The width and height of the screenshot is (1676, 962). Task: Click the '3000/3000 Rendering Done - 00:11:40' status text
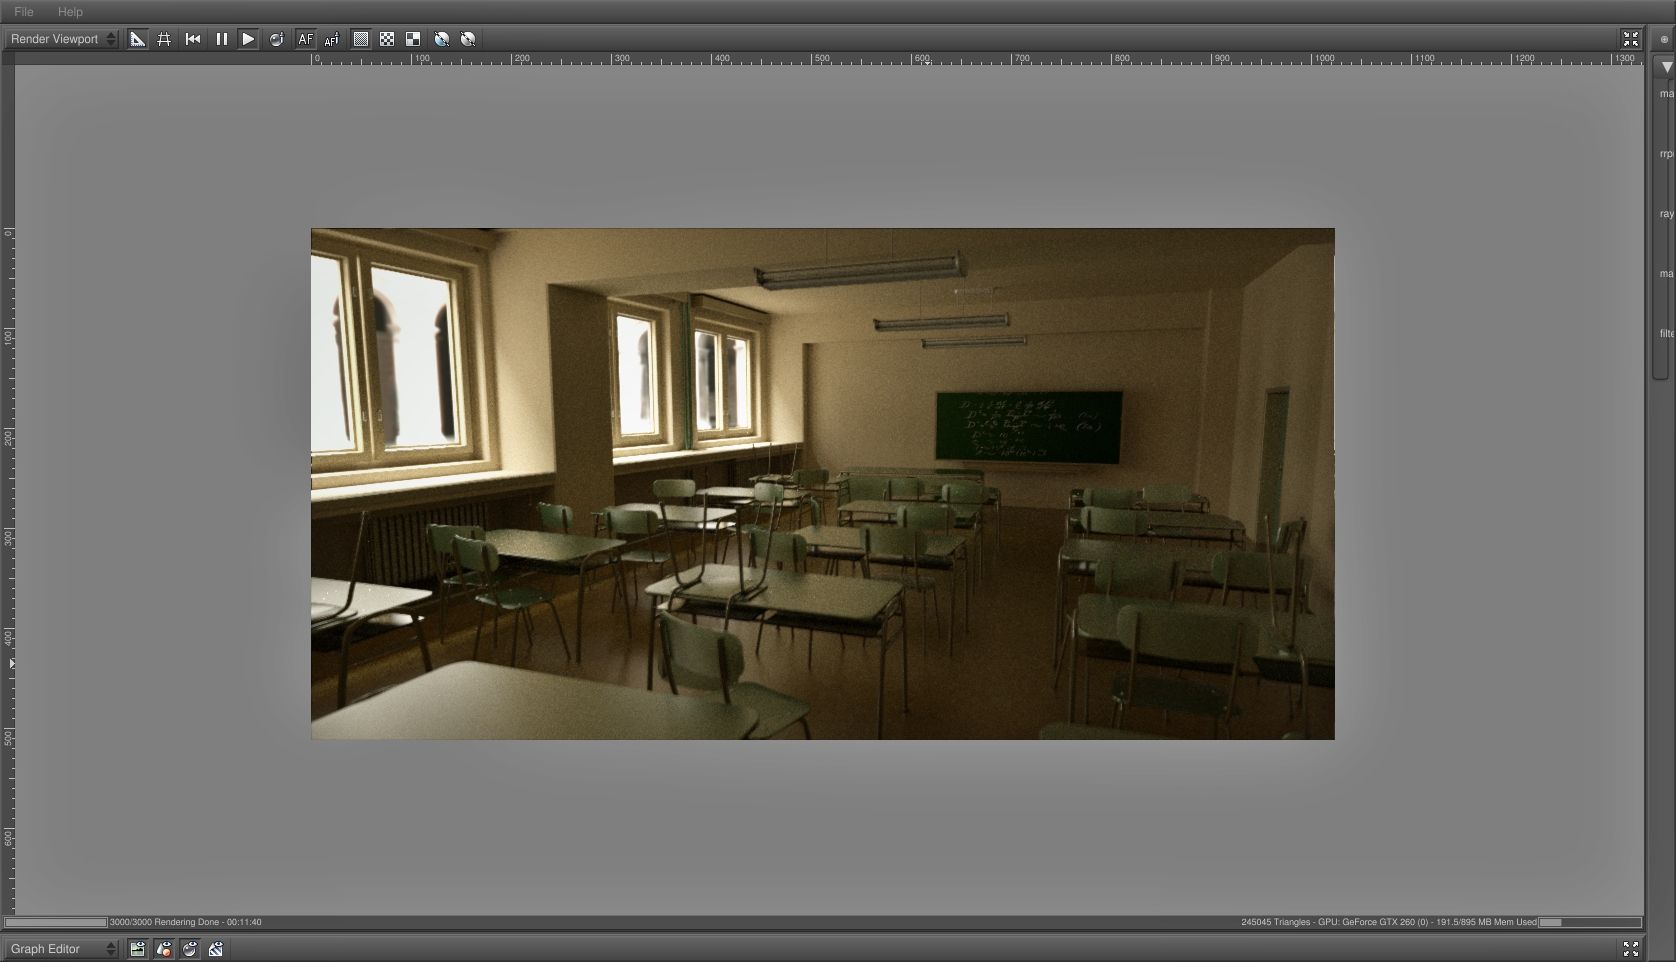click(186, 922)
